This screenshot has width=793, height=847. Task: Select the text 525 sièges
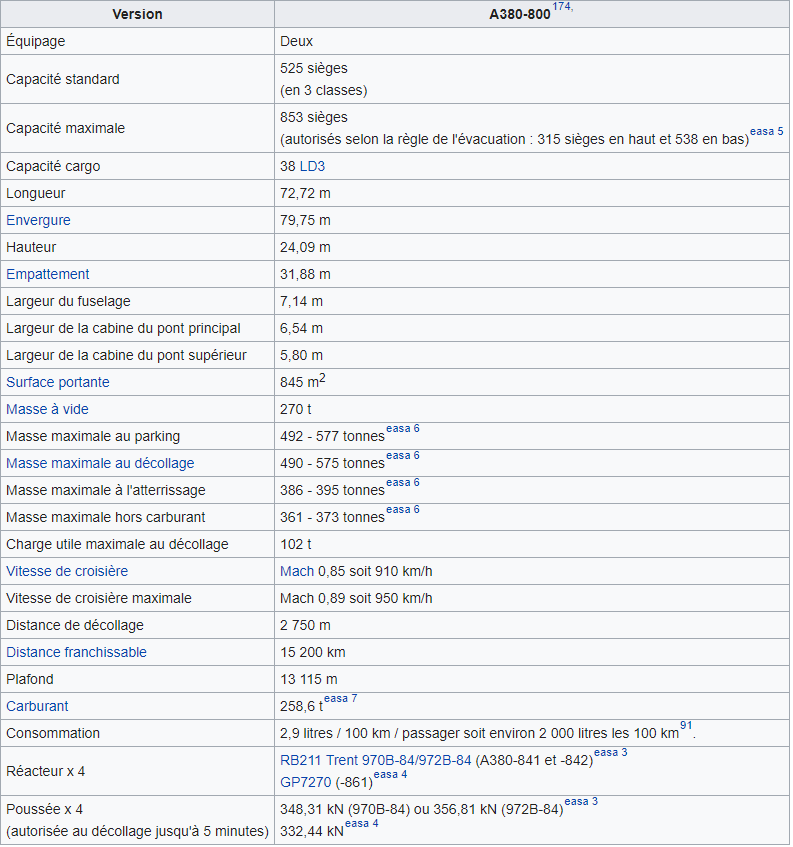click(x=314, y=69)
